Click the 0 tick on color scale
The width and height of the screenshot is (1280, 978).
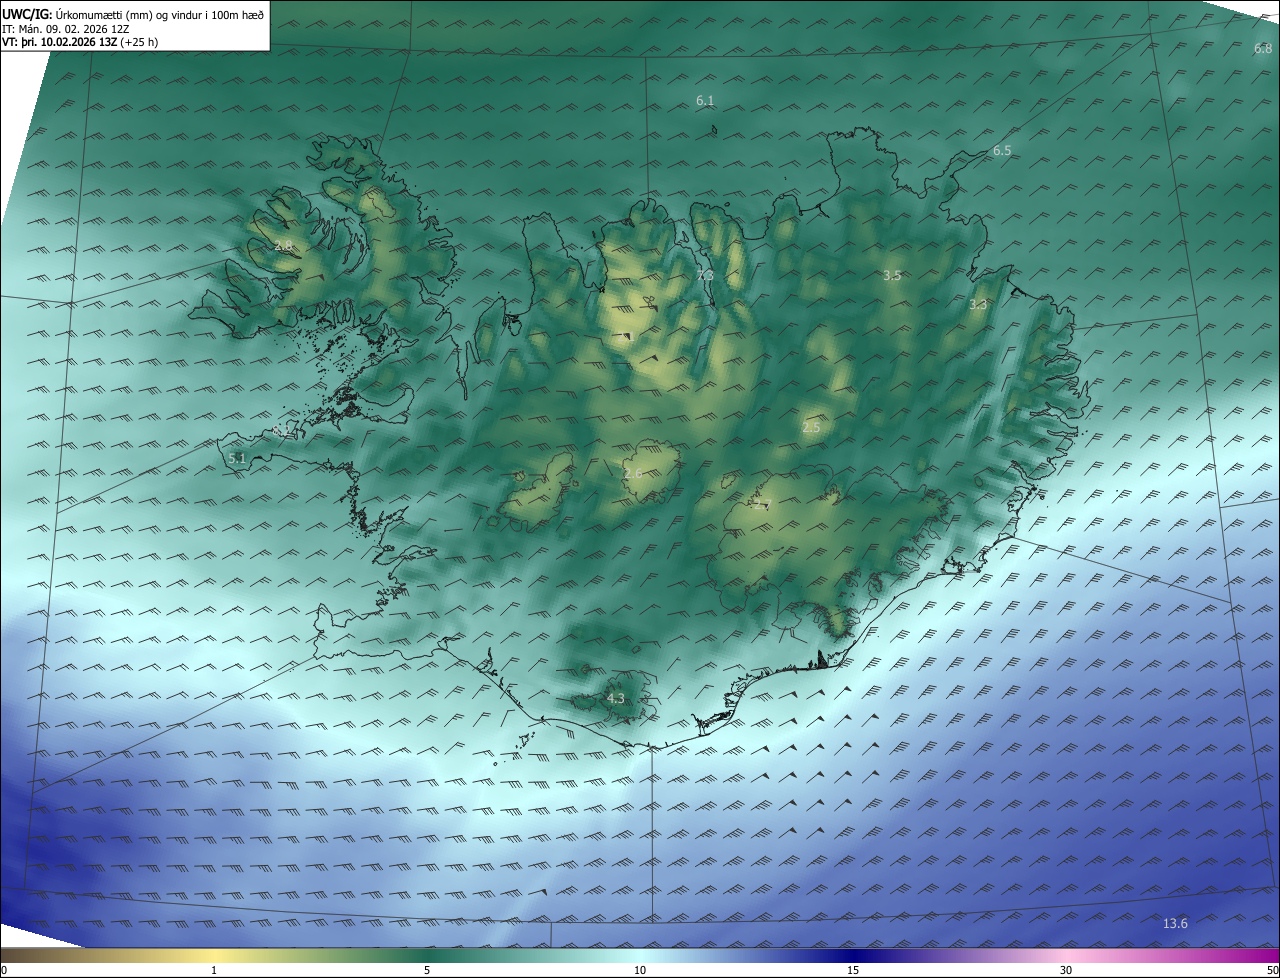tap(4, 971)
